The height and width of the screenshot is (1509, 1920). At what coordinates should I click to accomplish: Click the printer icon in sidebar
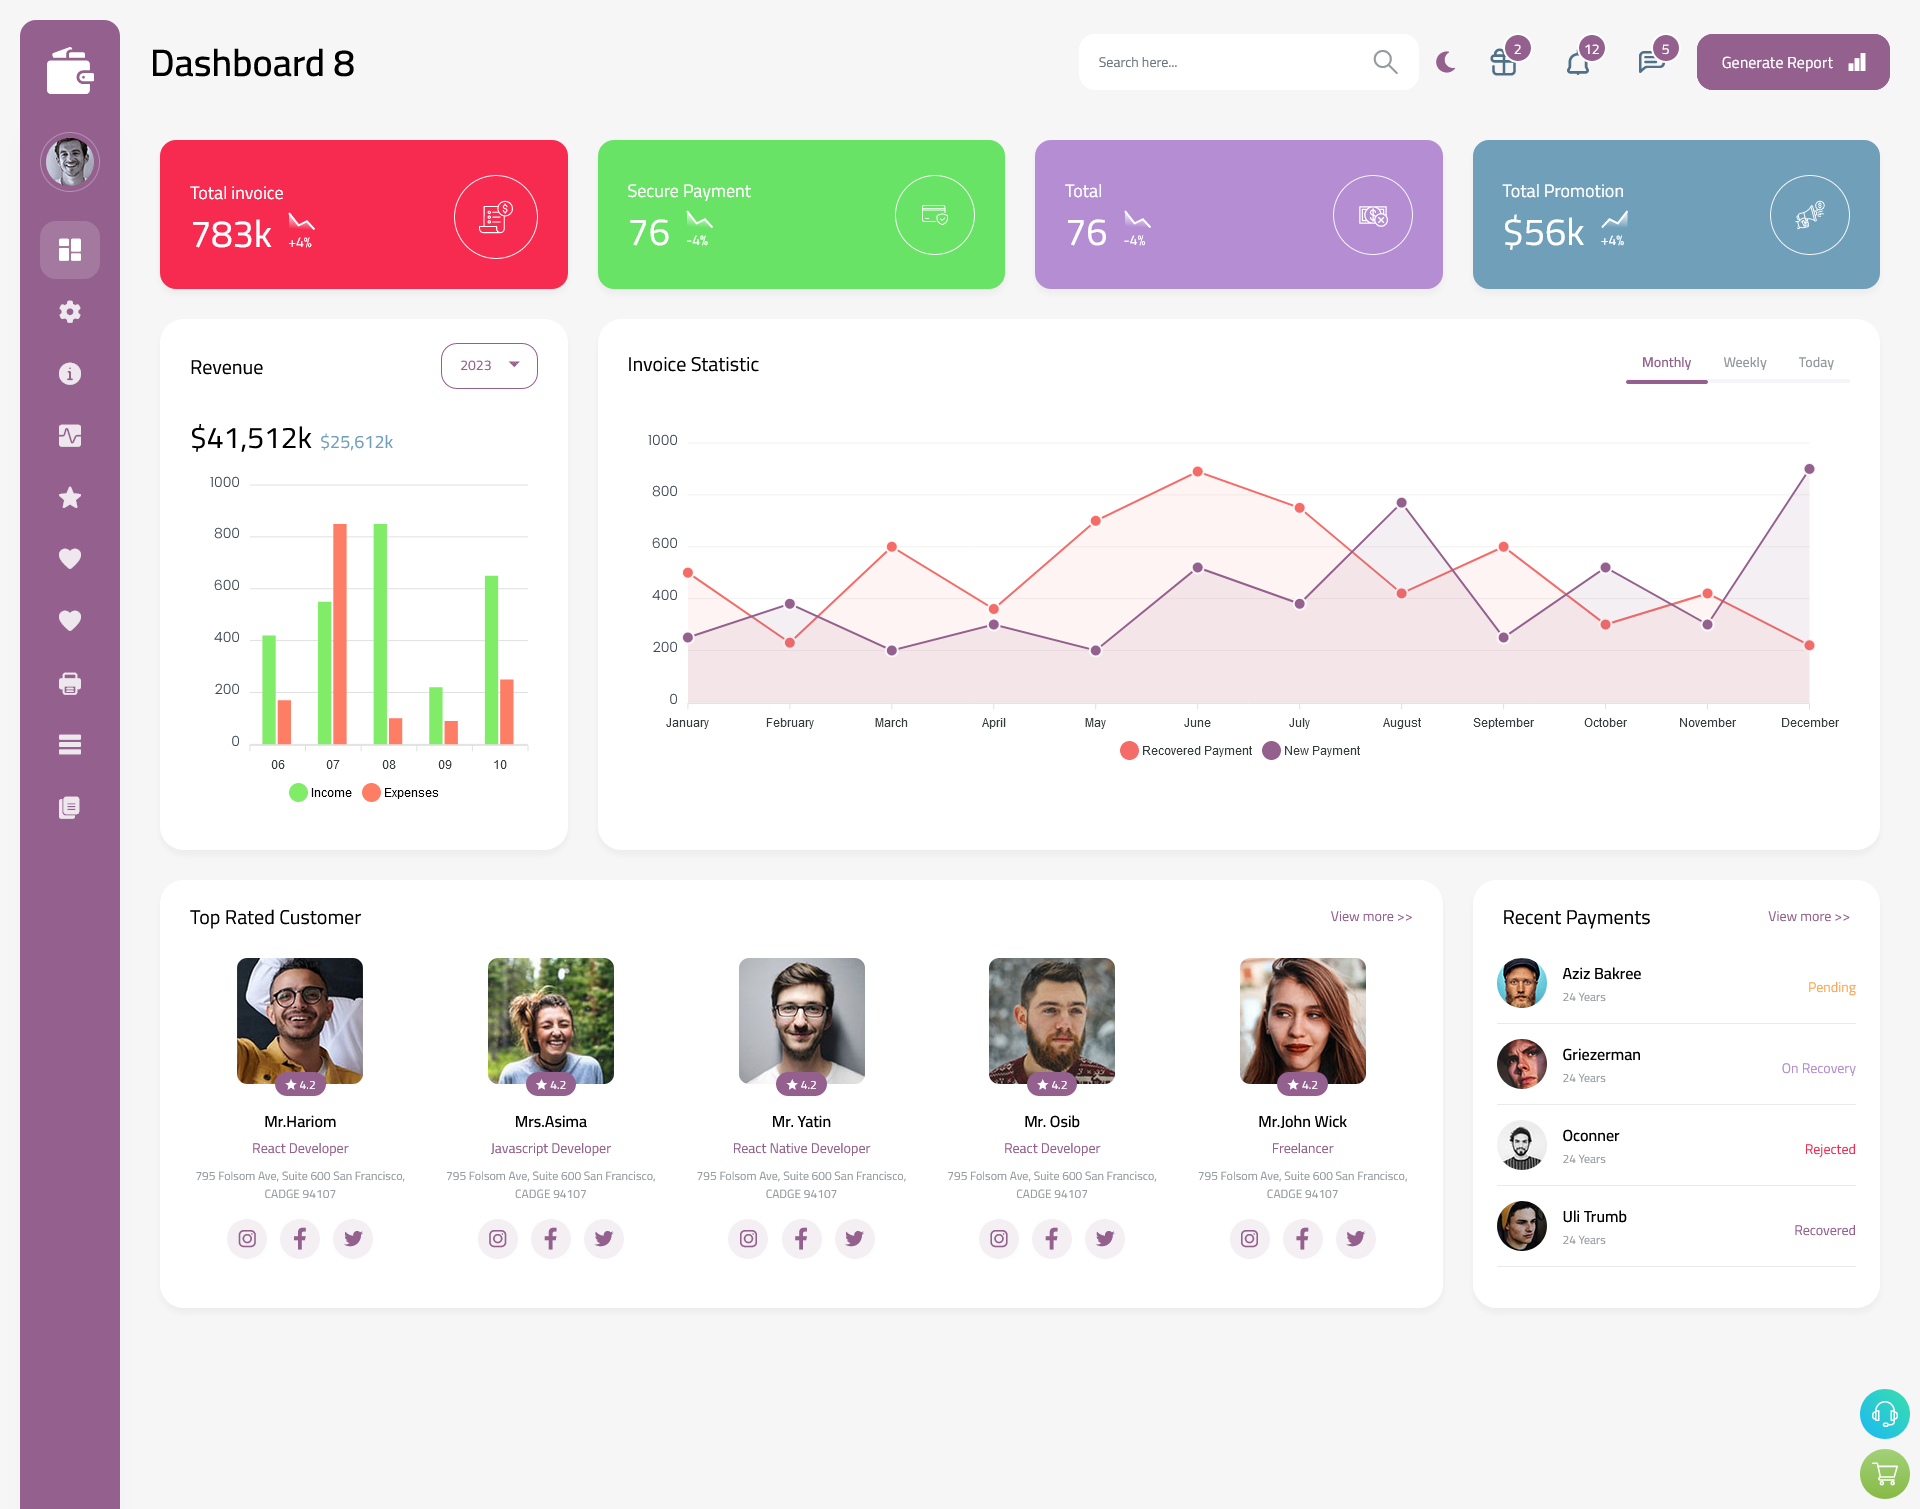pyautogui.click(x=69, y=681)
